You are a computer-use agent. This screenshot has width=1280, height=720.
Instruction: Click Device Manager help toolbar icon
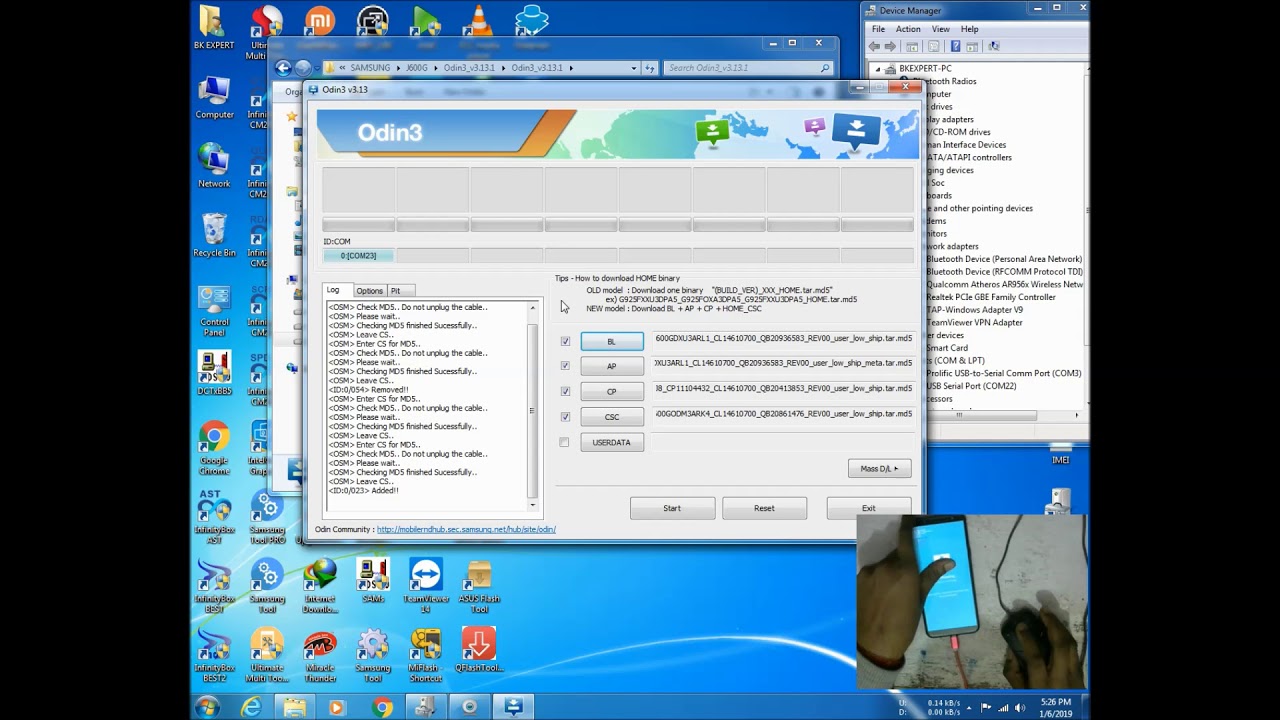[956, 46]
